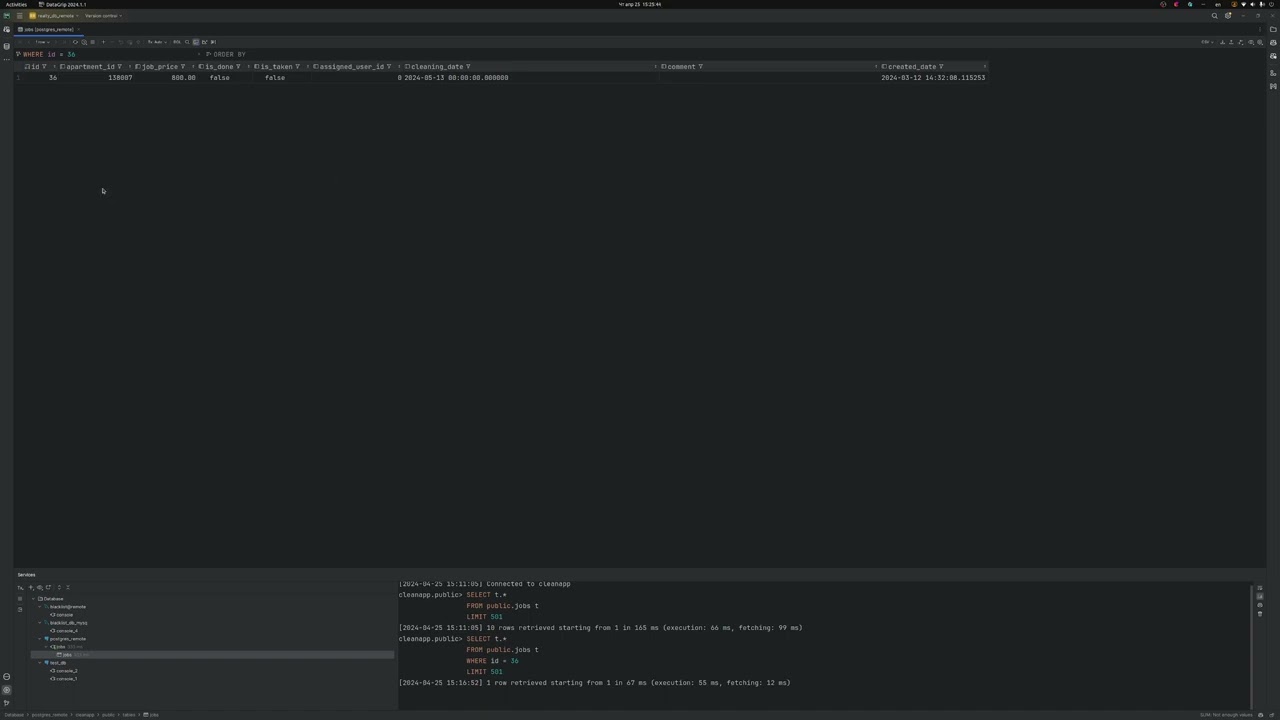
Task: Open the reality_db_remote project dropdown
Action: [54, 16]
